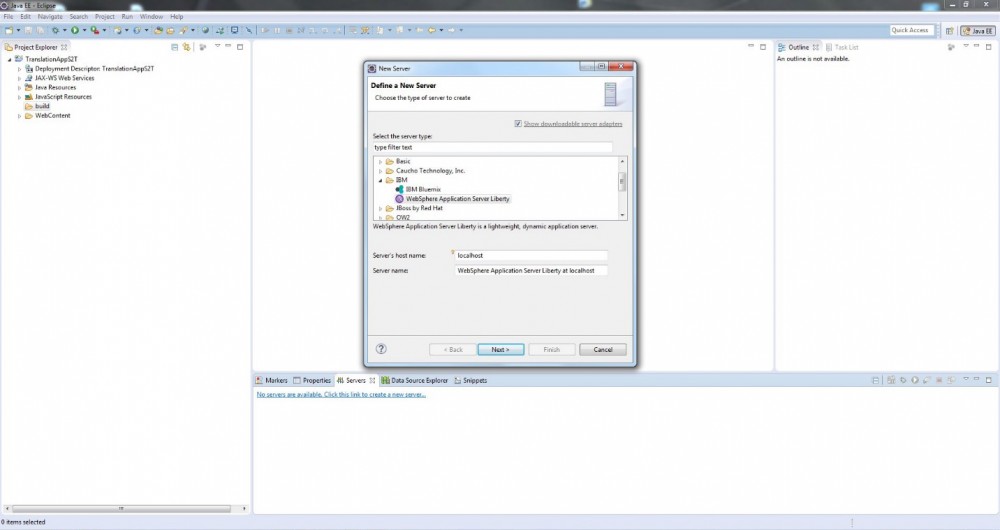Image resolution: width=1000 pixels, height=530 pixels.
Task: Click the Search menu
Action: pos(78,17)
